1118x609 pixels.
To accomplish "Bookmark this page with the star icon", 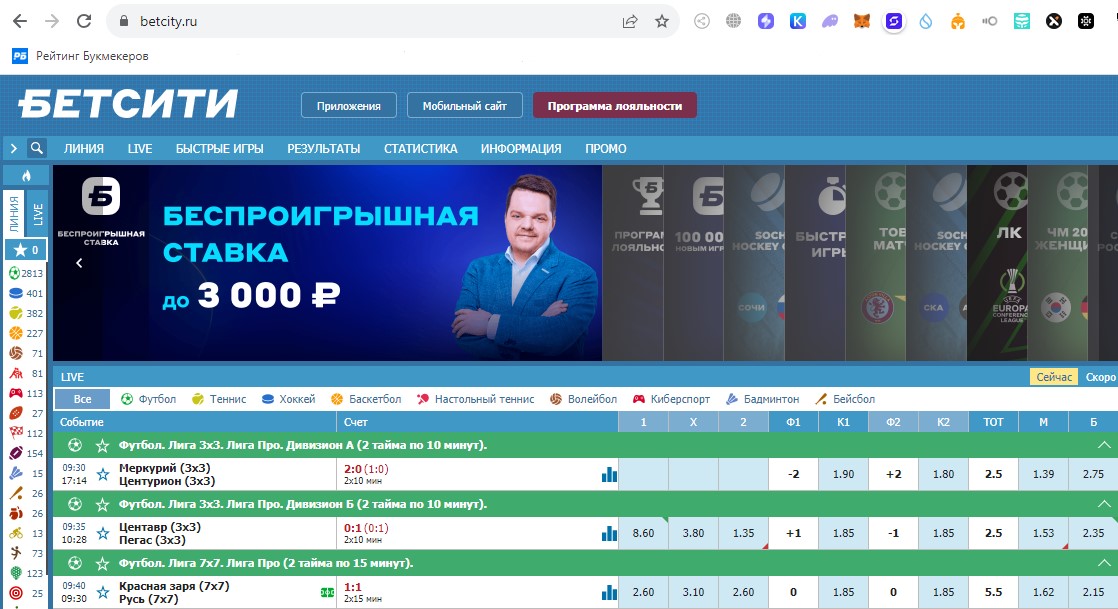I will pyautogui.click(x=662, y=21).
